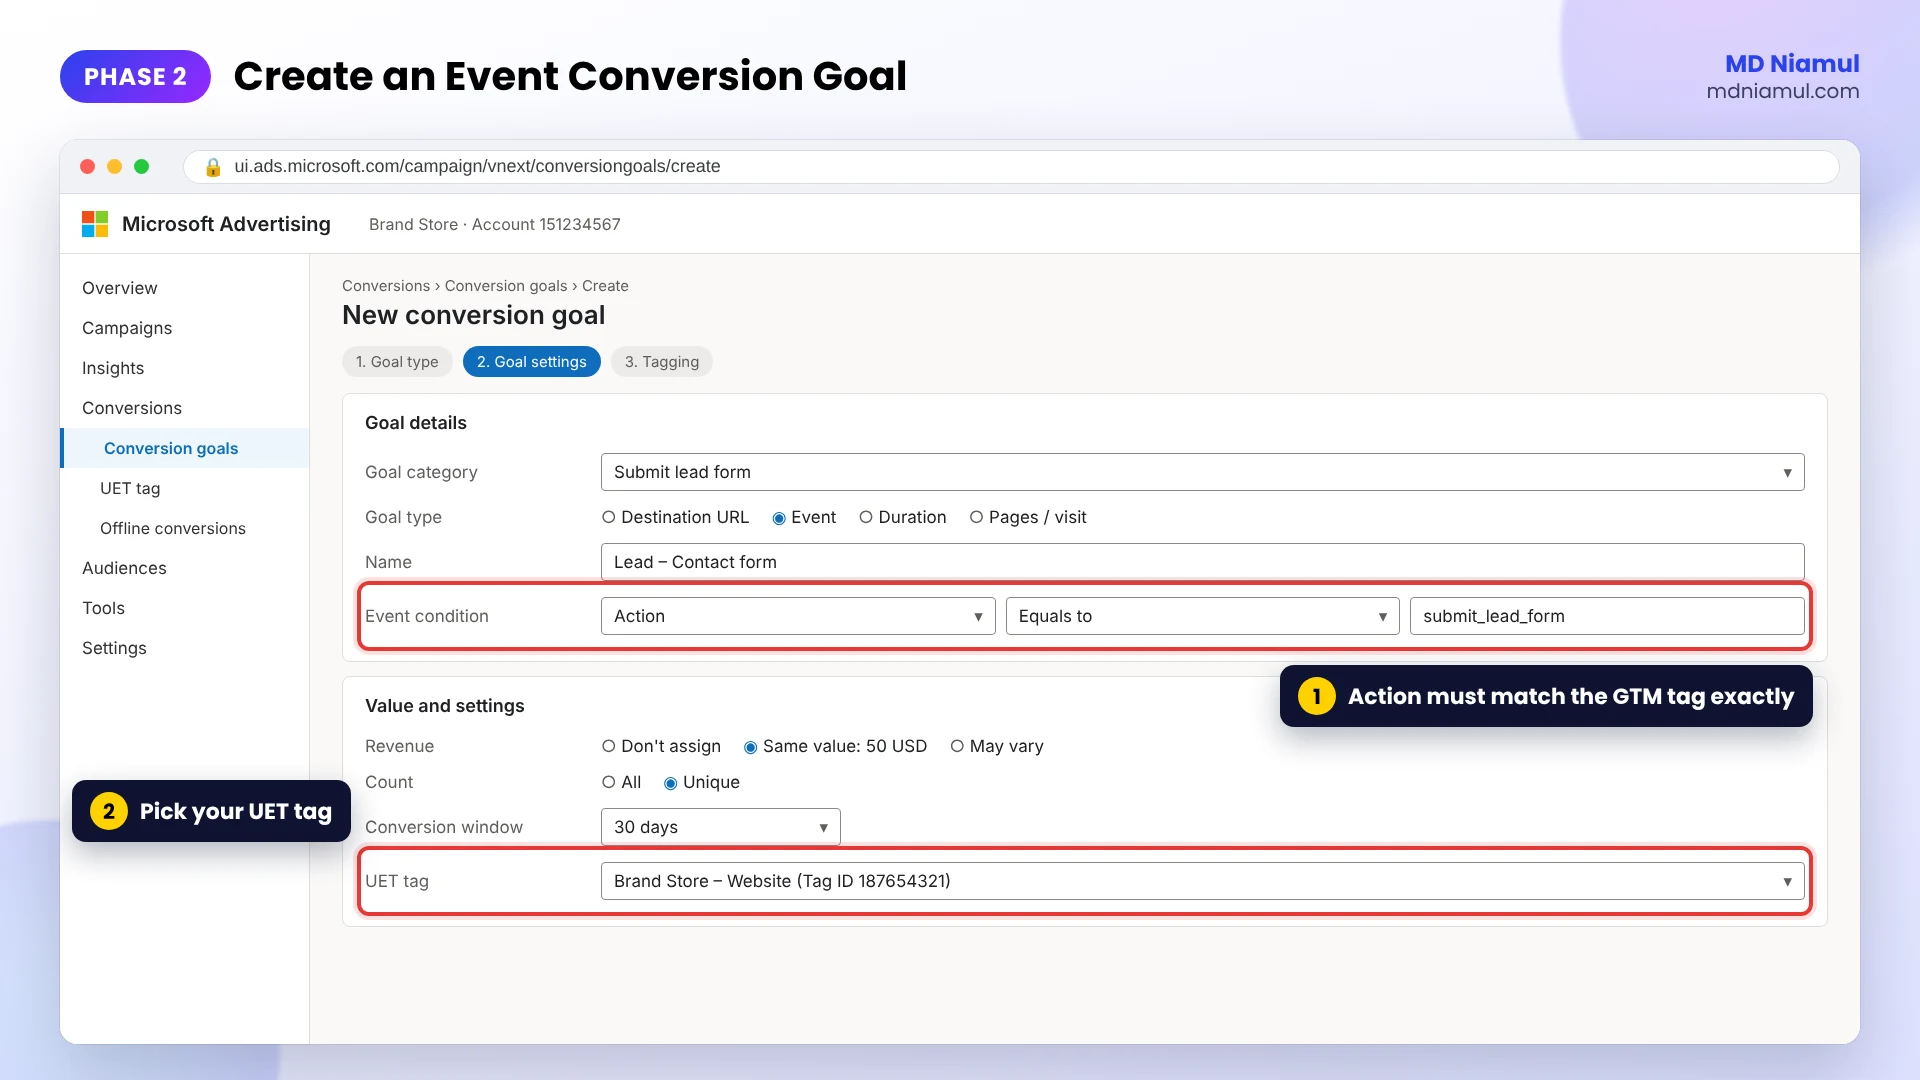This screenshot has width=1920, height=1080.
Task: Choose Pages / visit goal type
Action: coord(1028,517)
